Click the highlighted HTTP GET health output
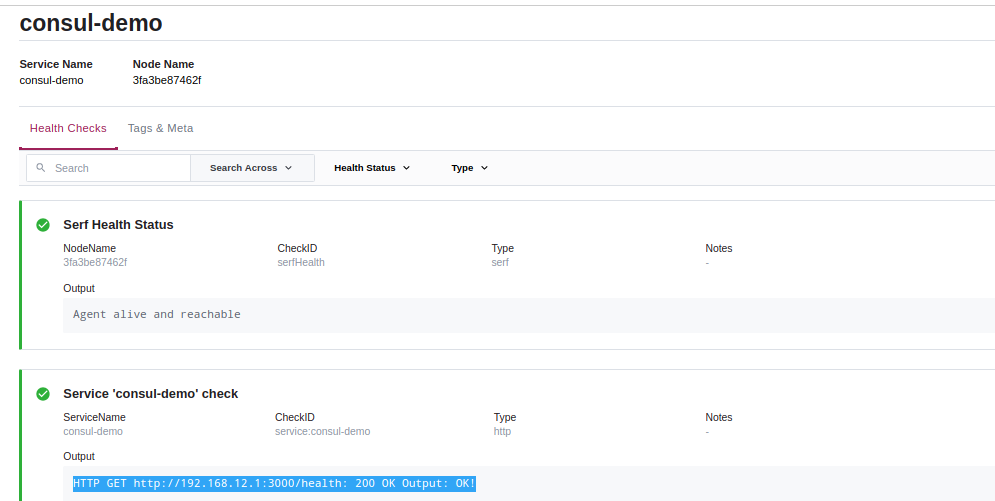The width and height of the screenshot is (995, 501). coord(274,483)
